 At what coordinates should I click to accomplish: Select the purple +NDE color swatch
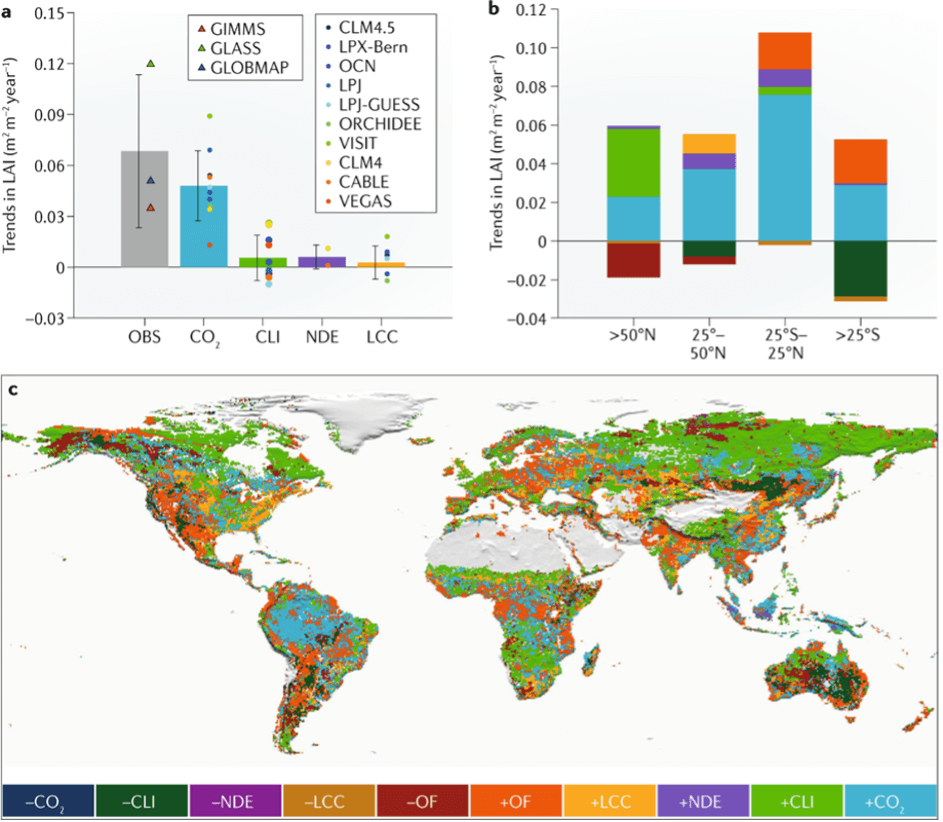706,800
